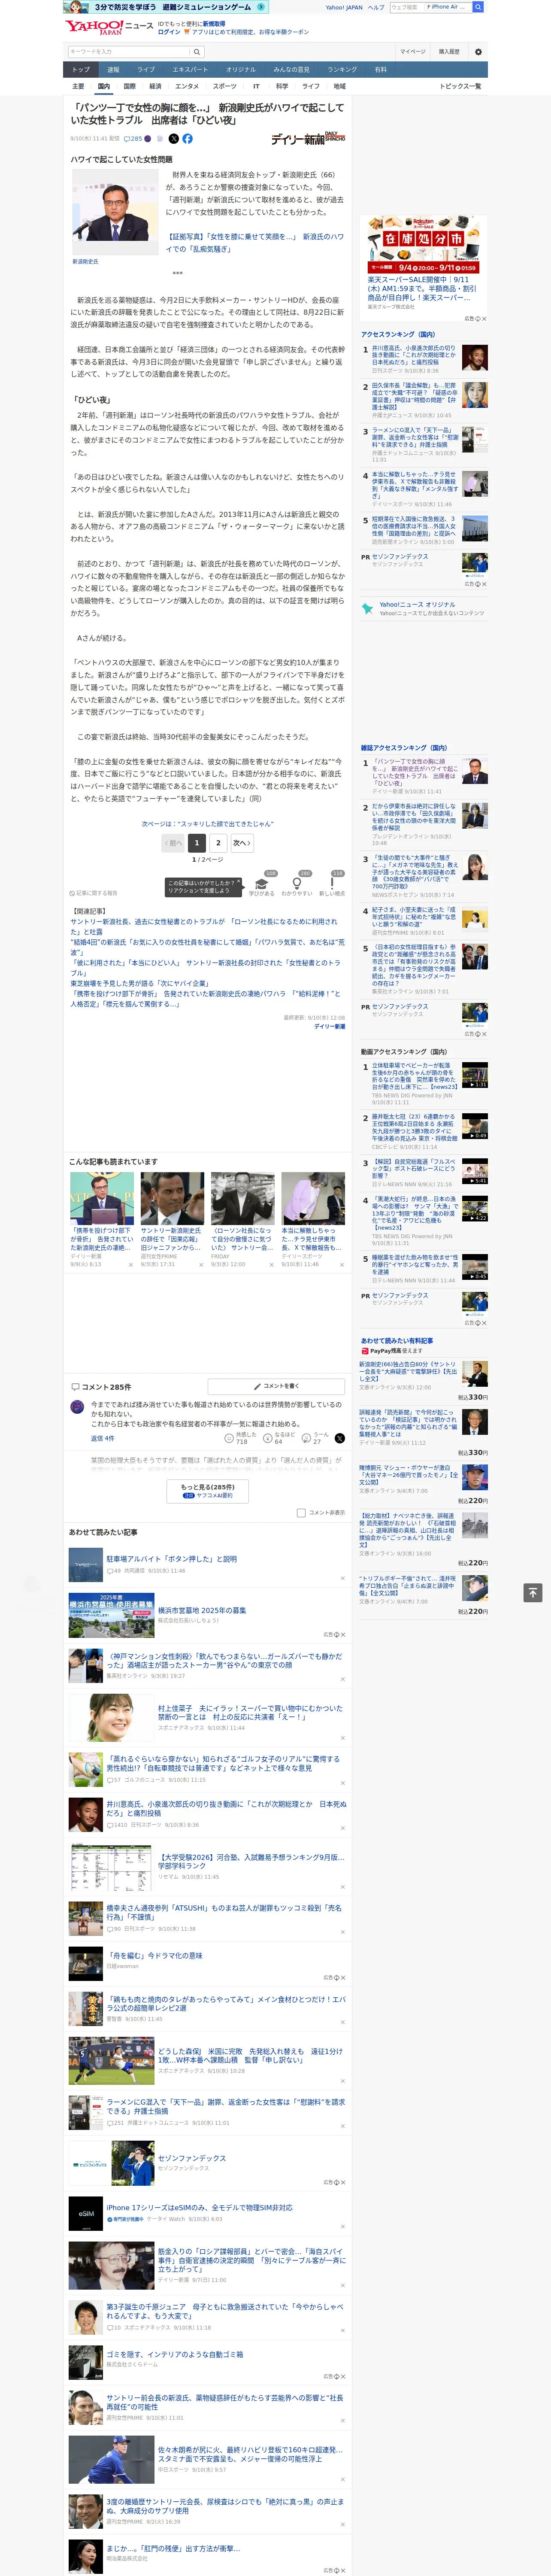Play video ranking item 1 立体駐車場
The width and height of the screenshot is (551, 2576).
[x=475, y=1075]
